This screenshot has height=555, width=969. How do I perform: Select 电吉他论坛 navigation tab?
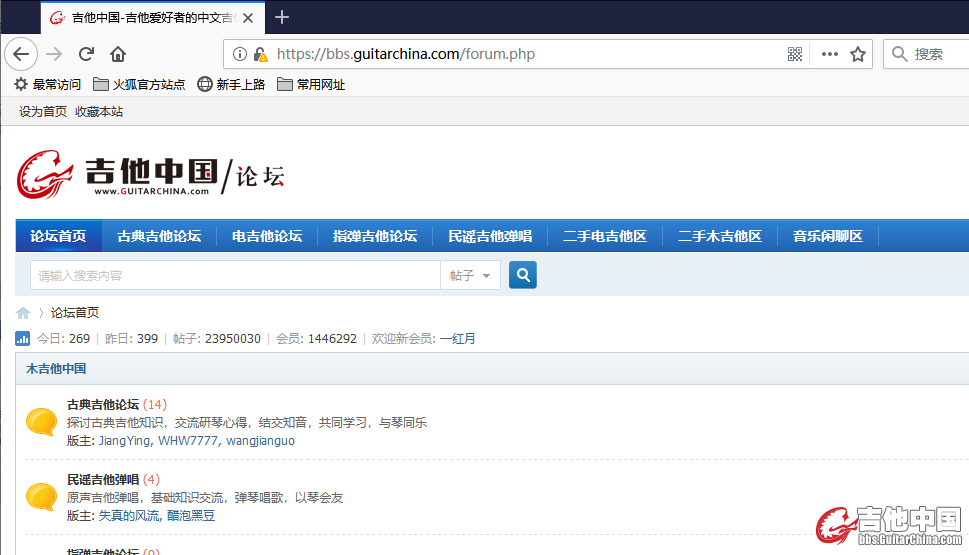[x=267, y=236]
